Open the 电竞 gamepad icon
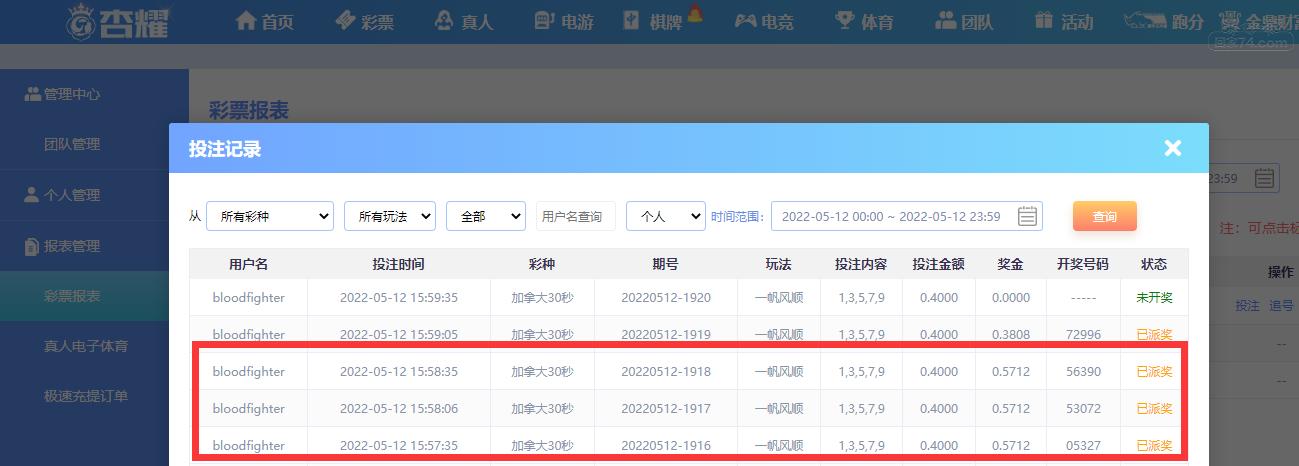1299x466 pixels. [x=746, y=21]
